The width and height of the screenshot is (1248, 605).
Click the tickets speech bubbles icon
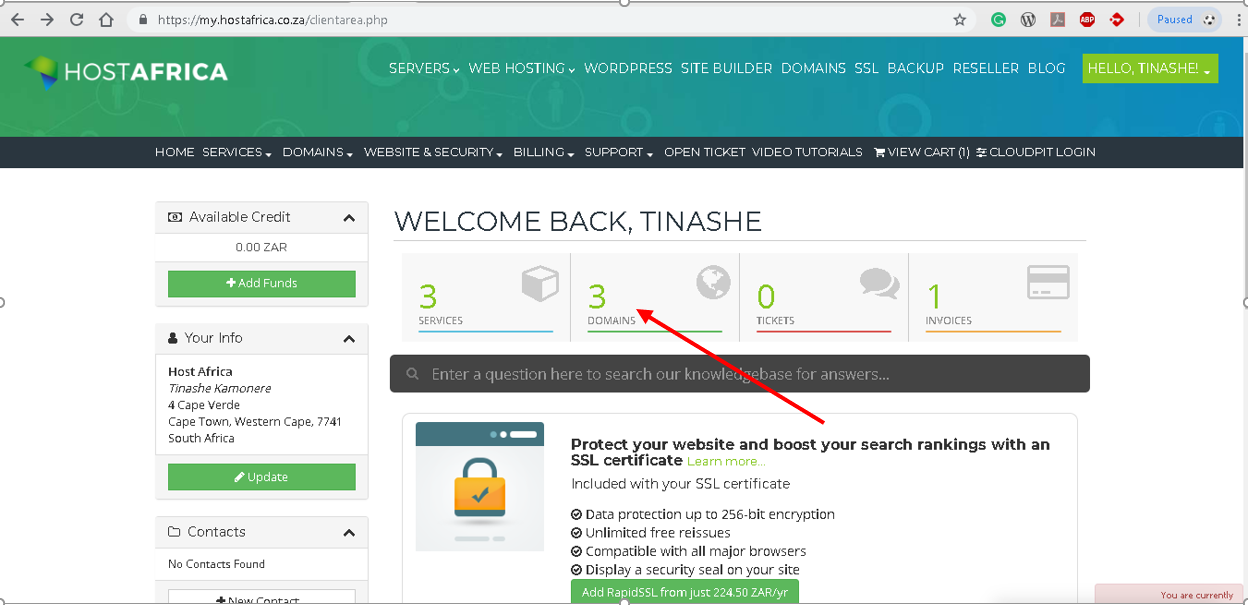(x=880, y=283)
